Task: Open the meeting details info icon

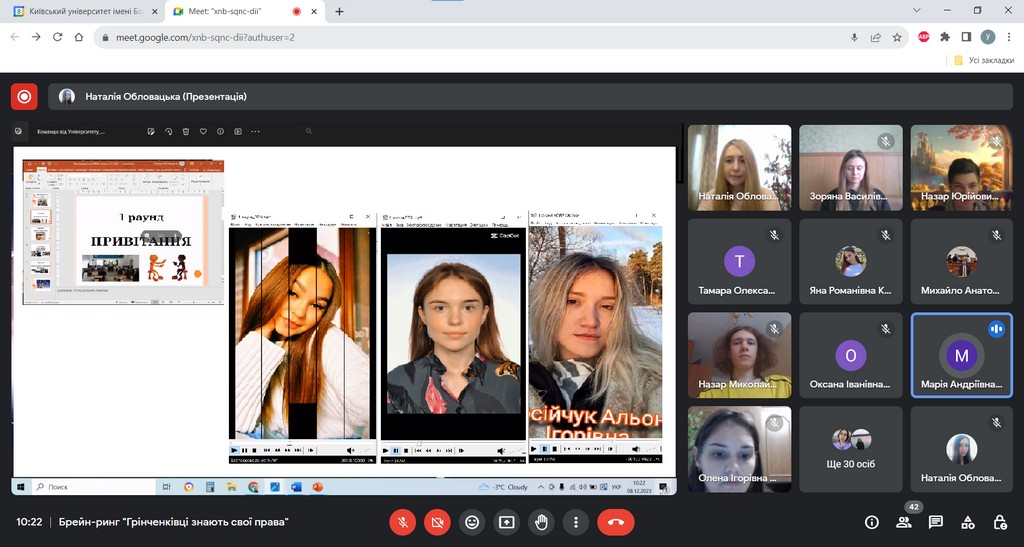Action: coord(872,522)
